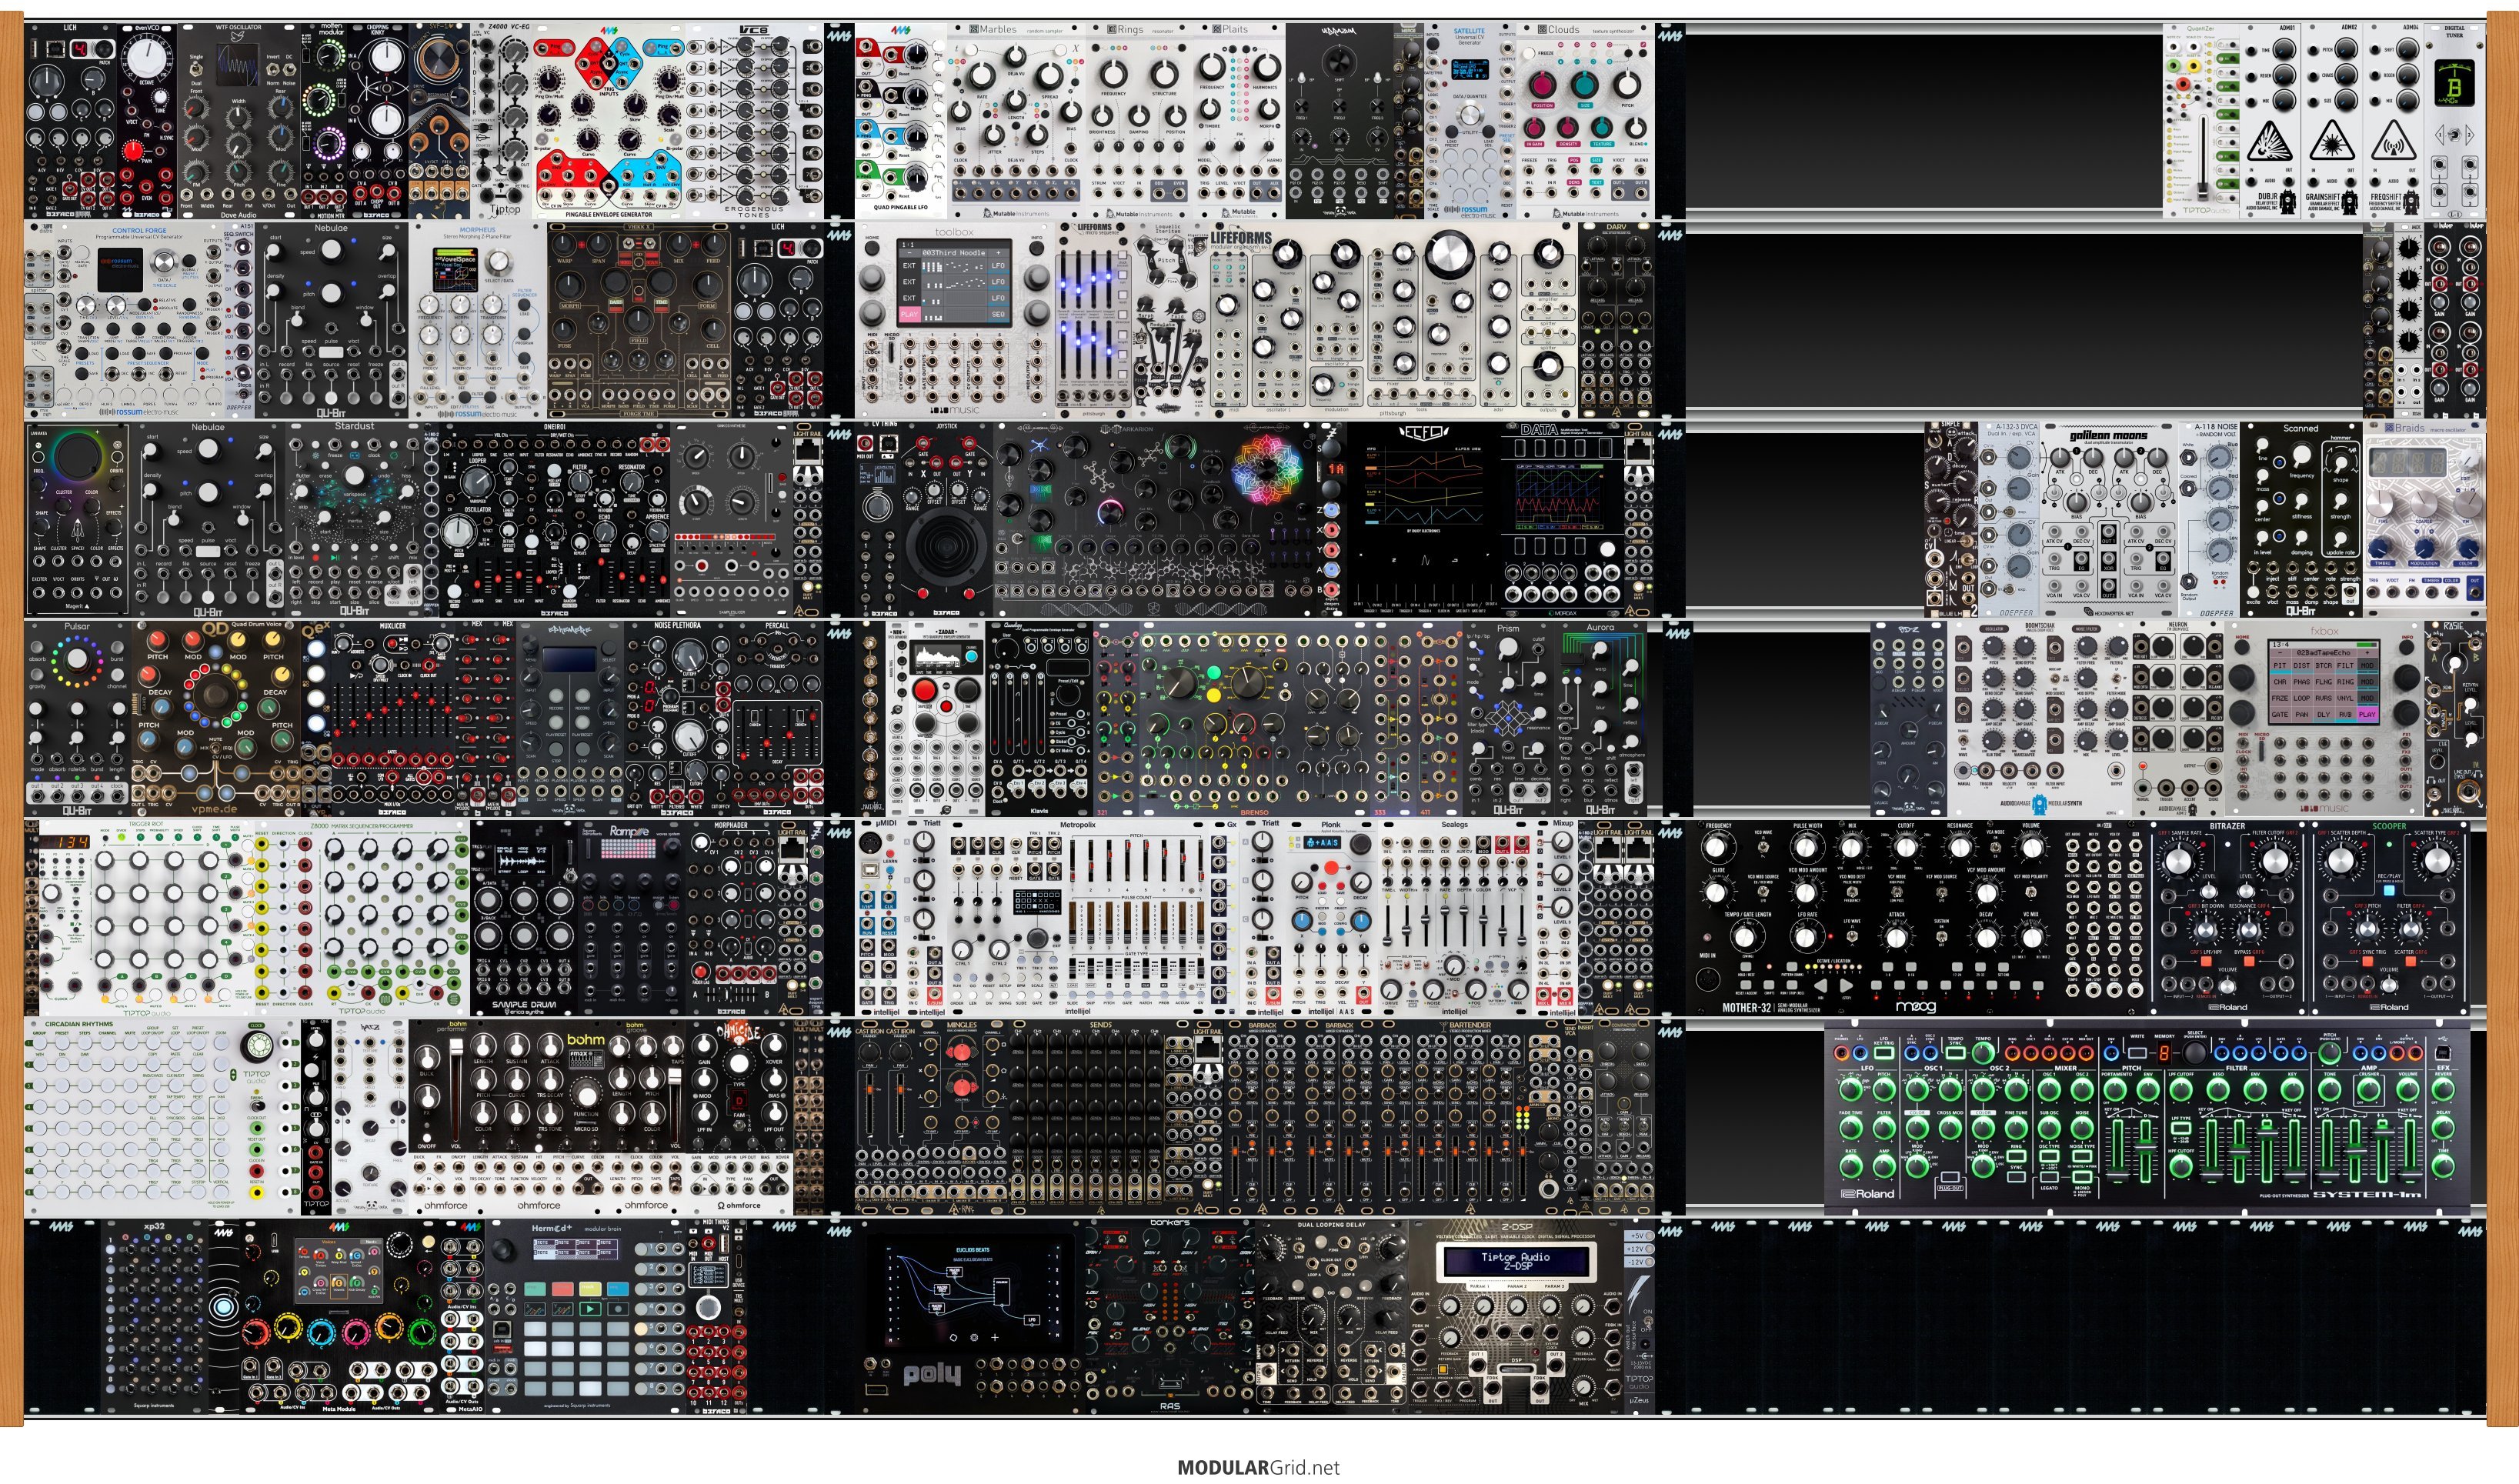Open the Roland System-1m synthesizer
This screenshot has height=1484, width=2519.
(x=2146, y=1117)
